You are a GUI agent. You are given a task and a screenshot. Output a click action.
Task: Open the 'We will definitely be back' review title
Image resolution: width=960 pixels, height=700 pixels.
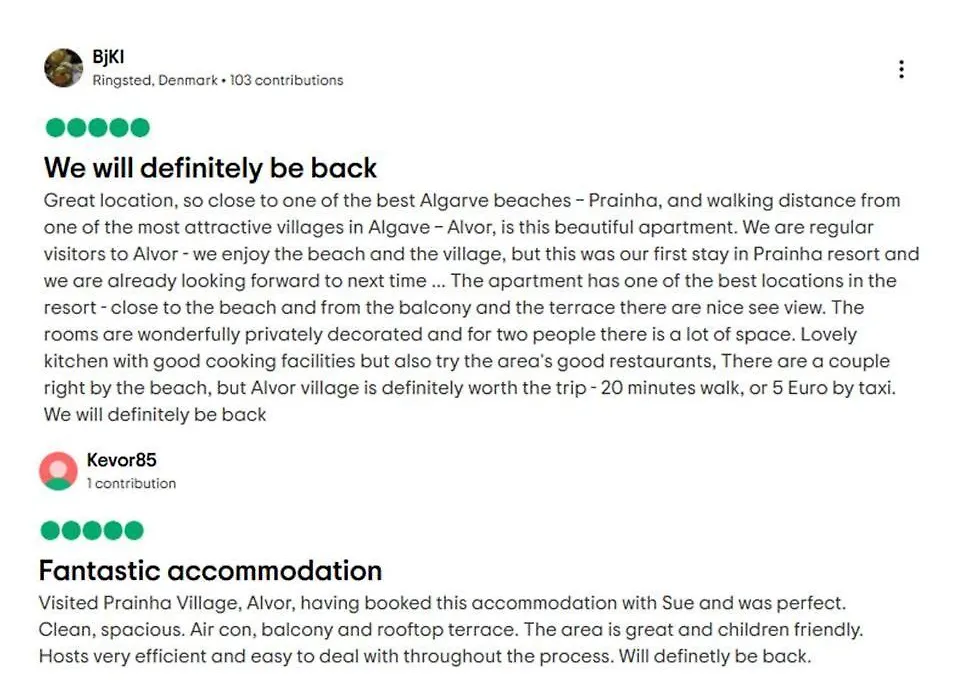tap(210, 168)
